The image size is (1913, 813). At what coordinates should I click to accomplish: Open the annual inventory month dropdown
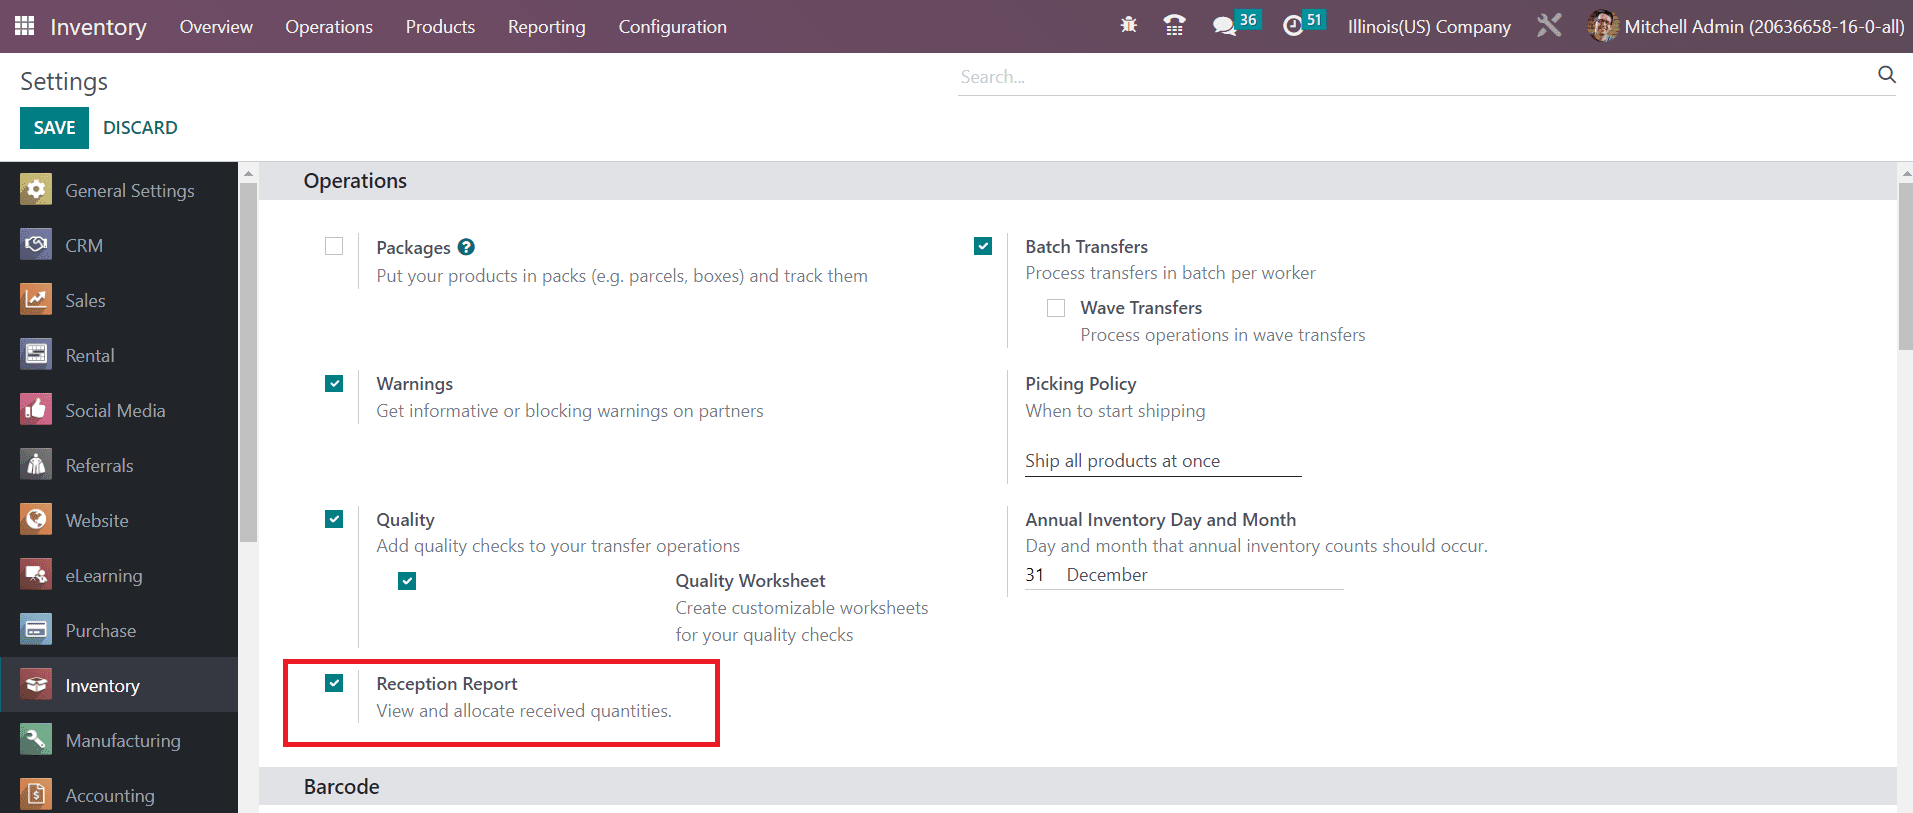(1200, 575)
